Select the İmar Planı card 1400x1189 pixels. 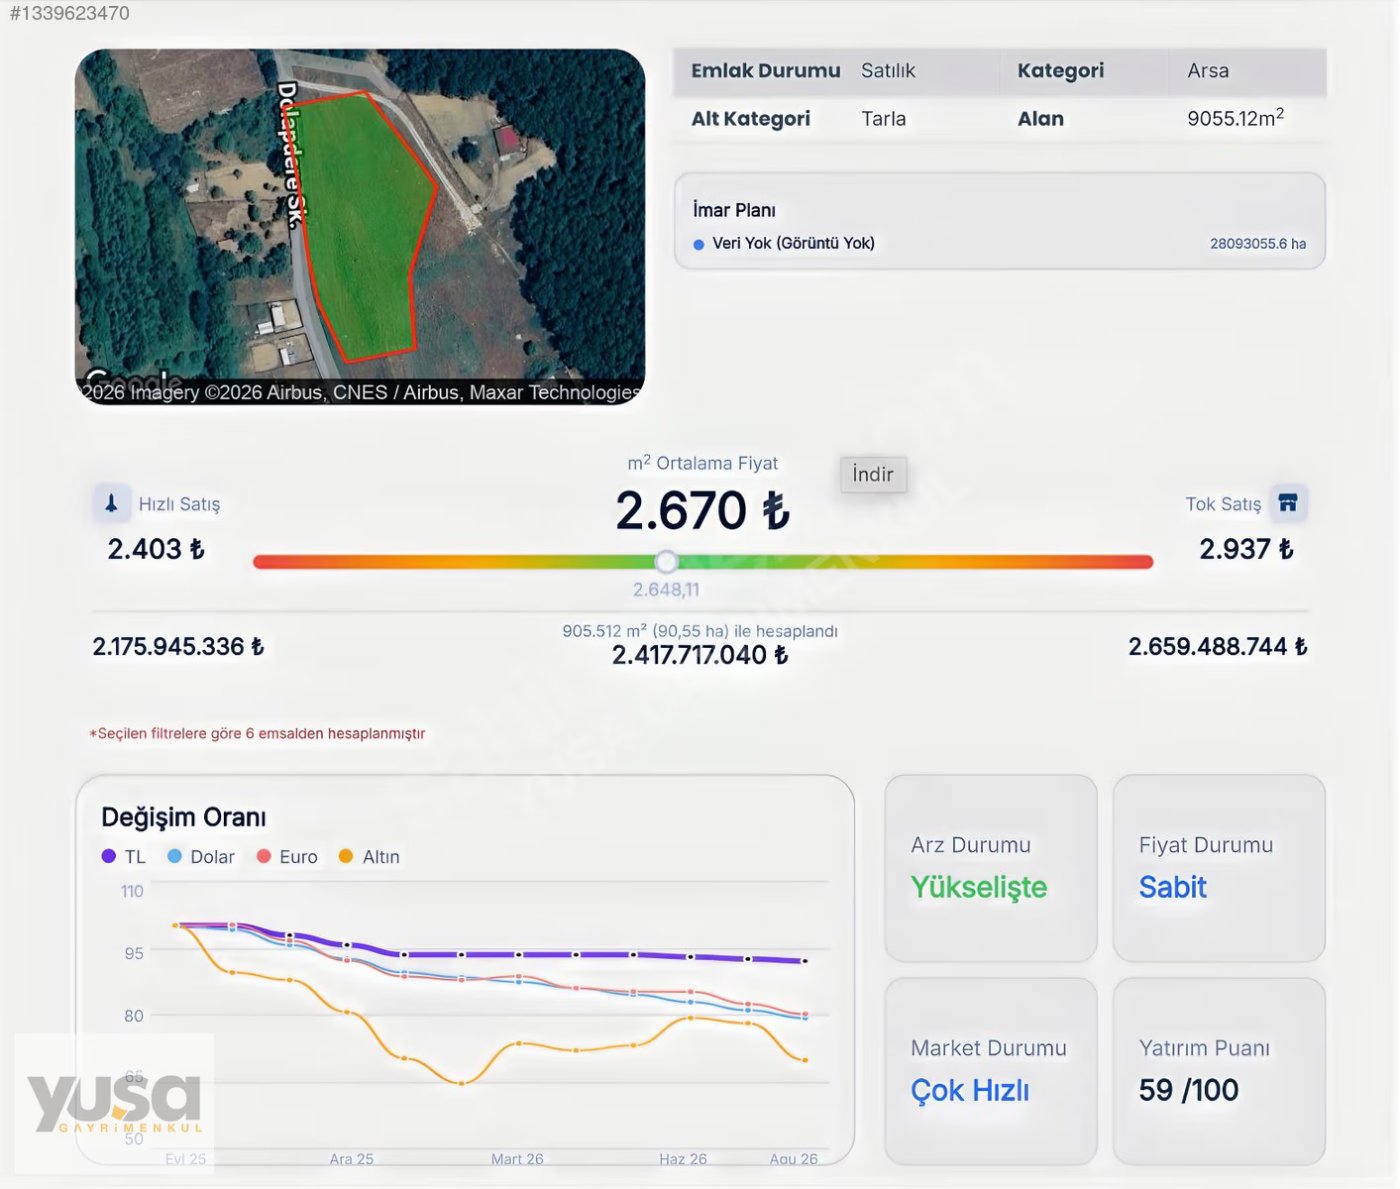click(x=1000, y=221)
